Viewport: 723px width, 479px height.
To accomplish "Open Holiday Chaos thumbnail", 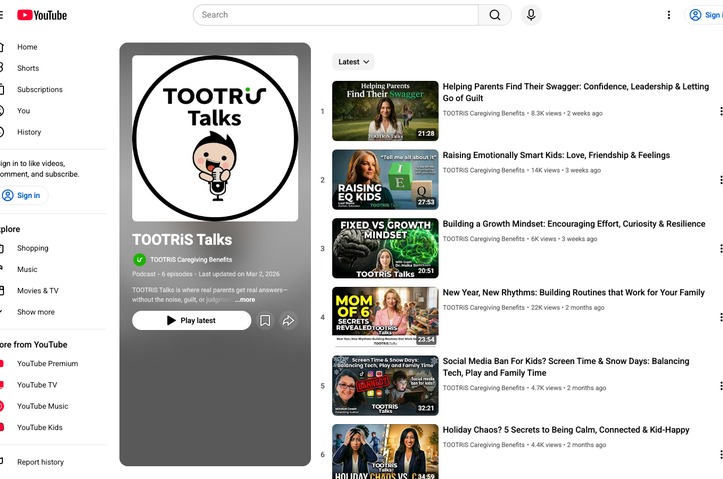I will tap(385, 452).
